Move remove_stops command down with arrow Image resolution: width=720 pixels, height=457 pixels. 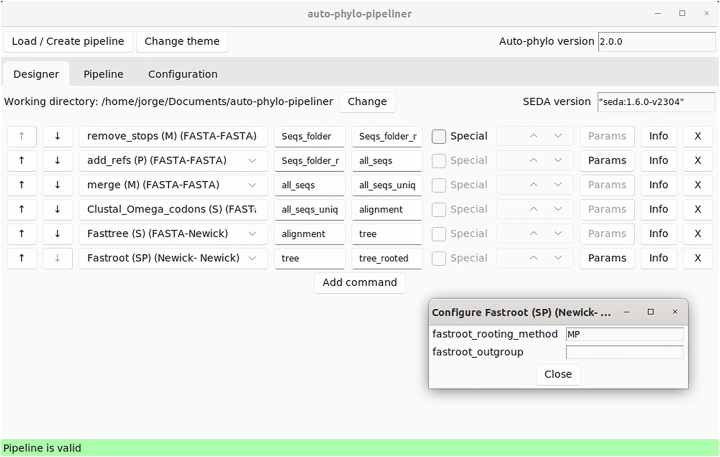pyautogui.click(x=57, y=136)
